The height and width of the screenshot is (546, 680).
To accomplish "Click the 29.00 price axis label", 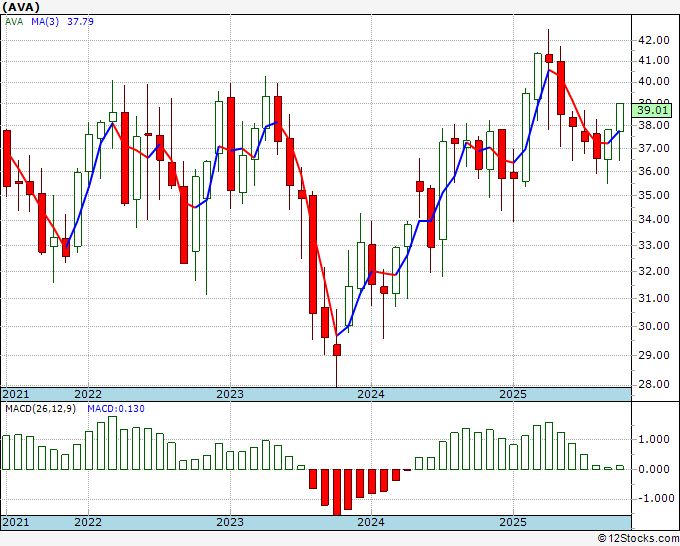I will click(x=654, y=355).
